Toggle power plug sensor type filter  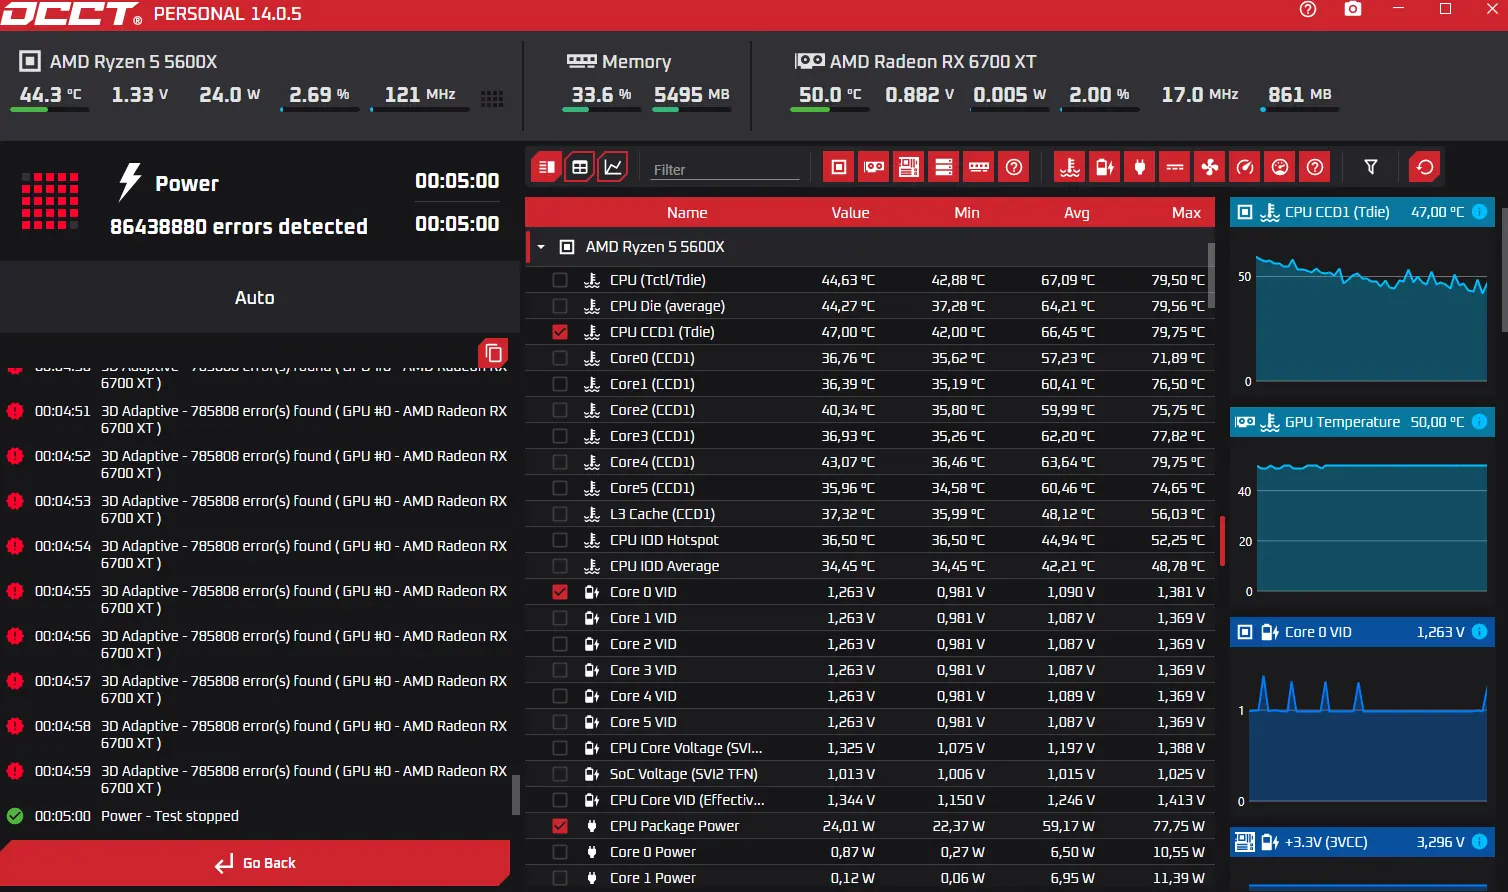pos(1140,167)
